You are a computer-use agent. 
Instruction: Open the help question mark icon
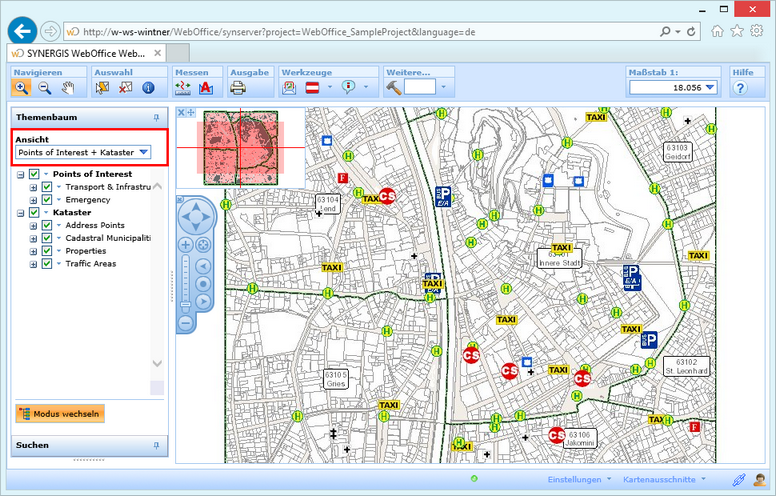[x=741, y=88]
